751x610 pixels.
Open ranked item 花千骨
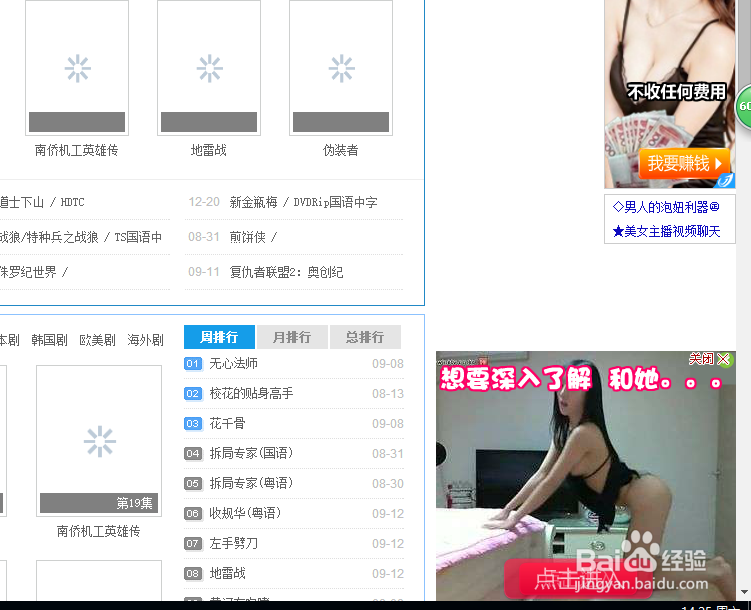point(227,423)
